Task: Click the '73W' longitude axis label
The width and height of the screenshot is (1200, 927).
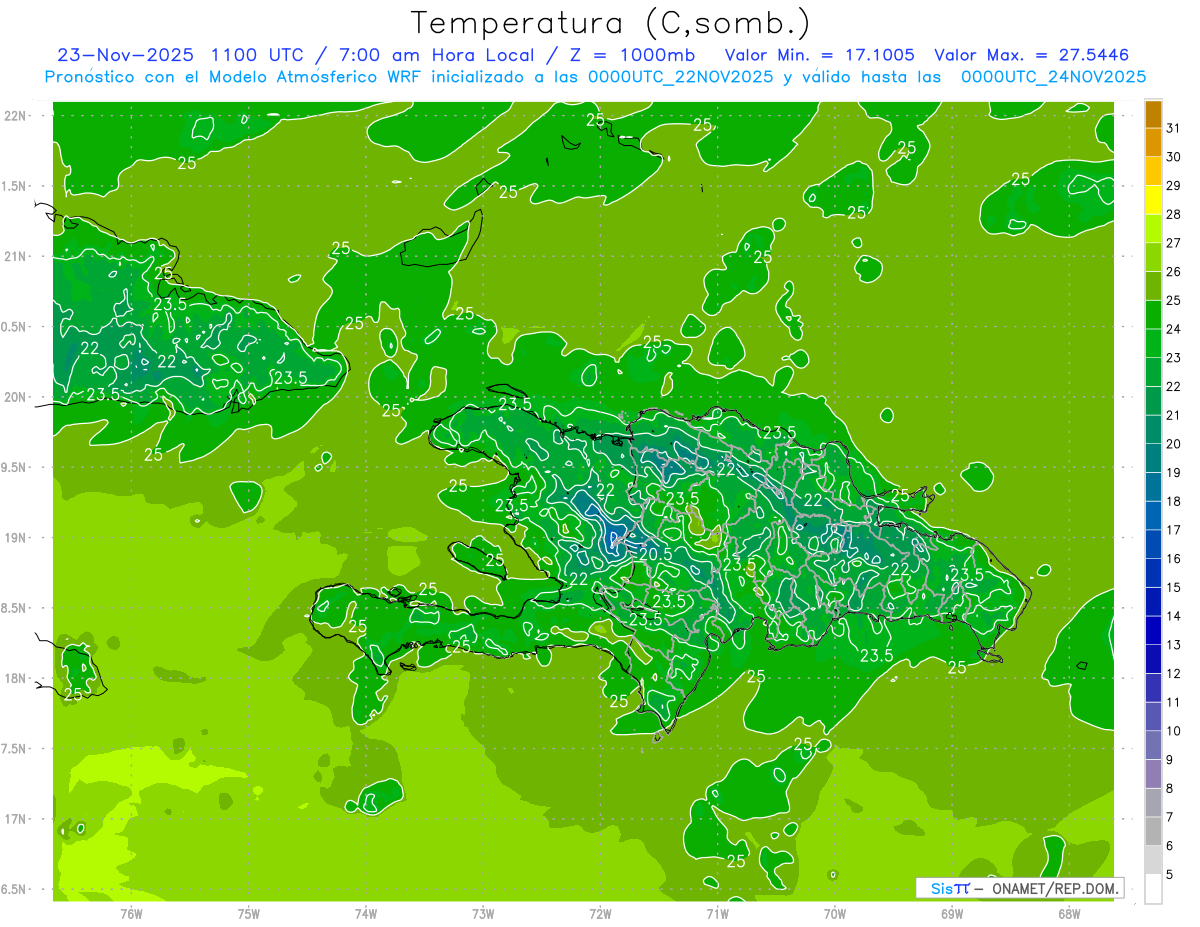Action: coord(483,913)
